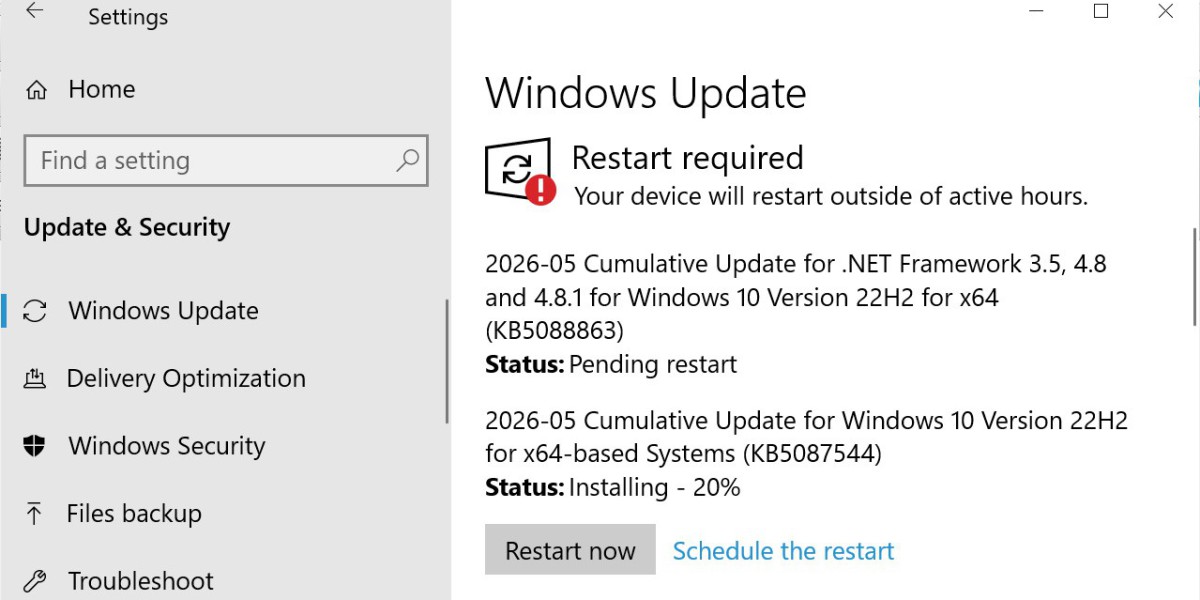This screenshot has height=600, width=1200.
Task: Focus the Find a setting box
Action: tap(226, 161)
